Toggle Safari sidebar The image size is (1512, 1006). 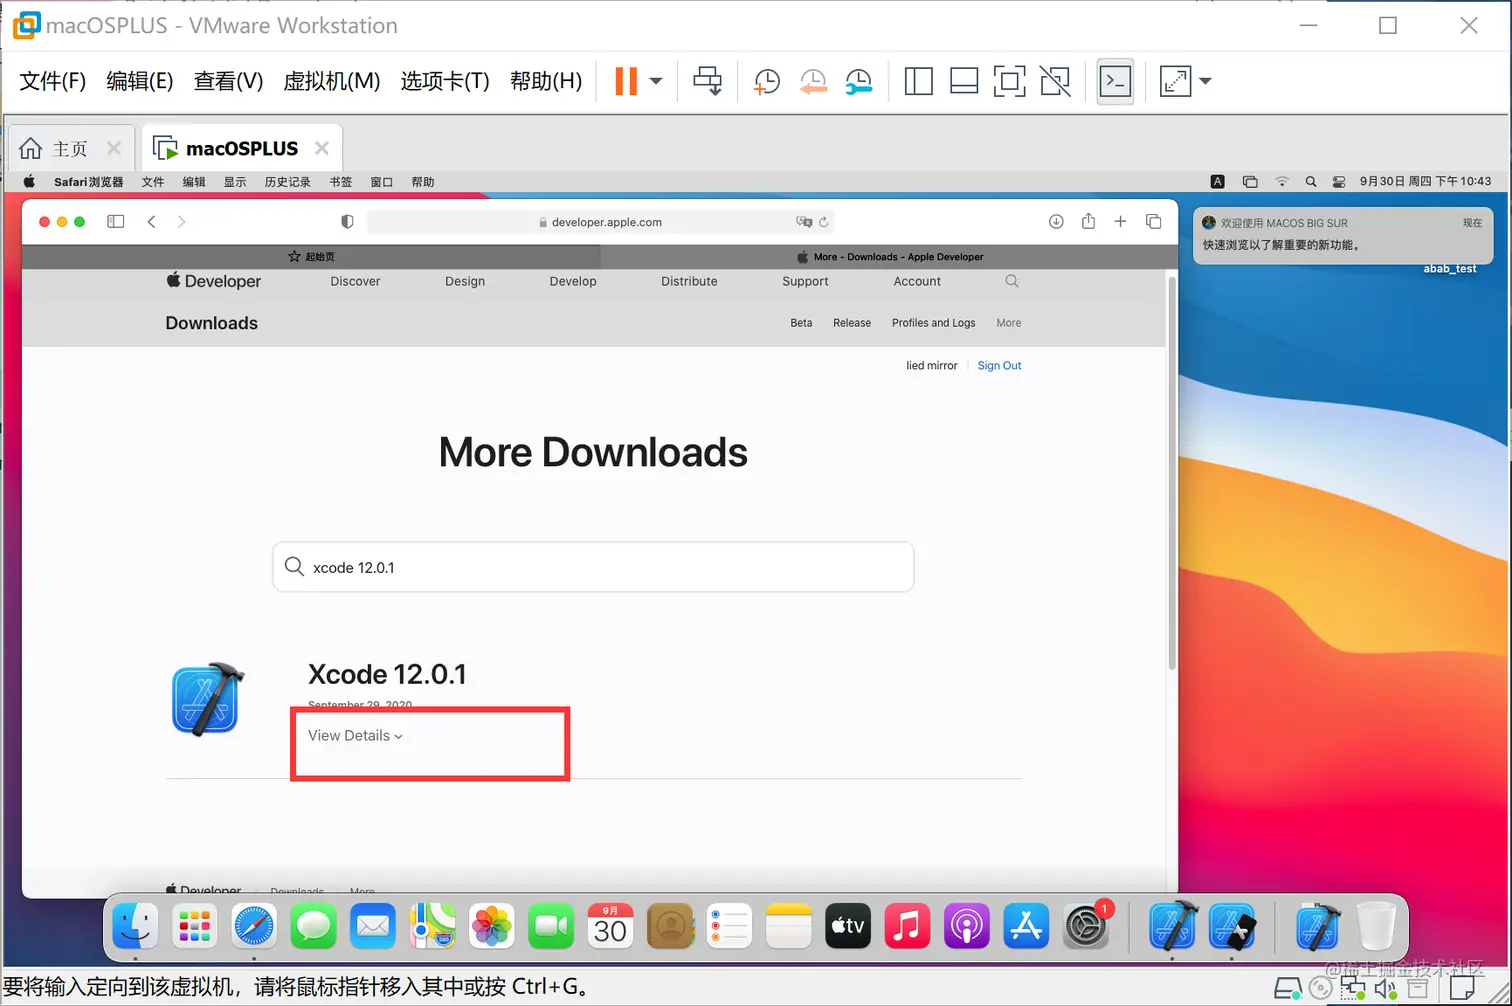point(116,222)
